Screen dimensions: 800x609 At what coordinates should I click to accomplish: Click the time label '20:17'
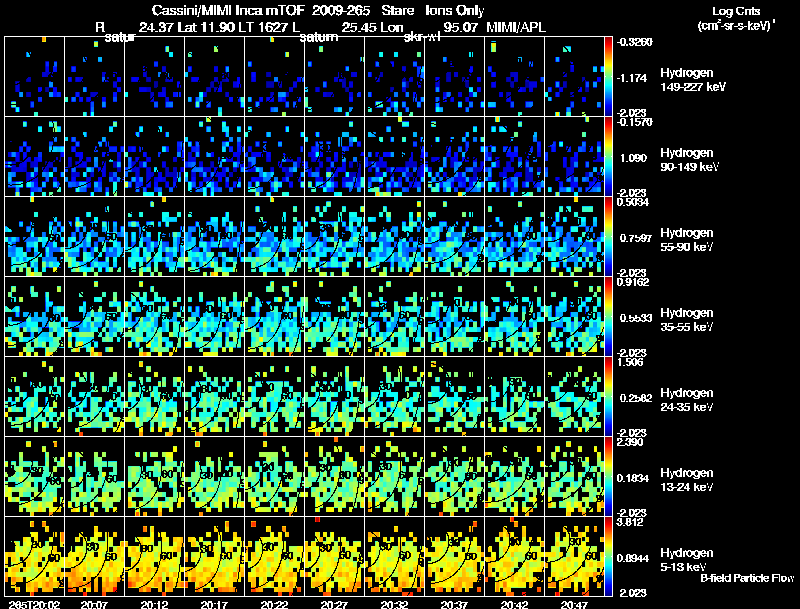coord(215,604)
